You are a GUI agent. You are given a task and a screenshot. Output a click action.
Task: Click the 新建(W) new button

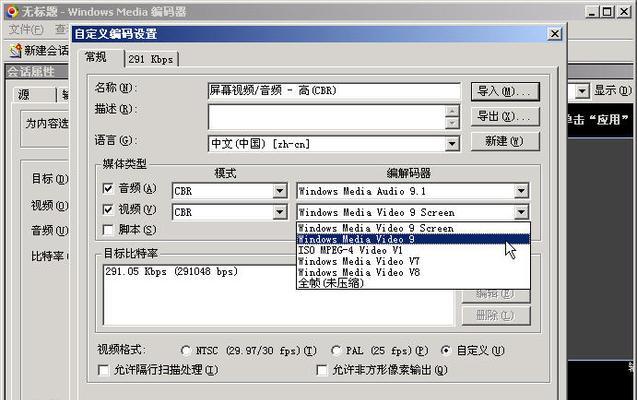(505, 141)
